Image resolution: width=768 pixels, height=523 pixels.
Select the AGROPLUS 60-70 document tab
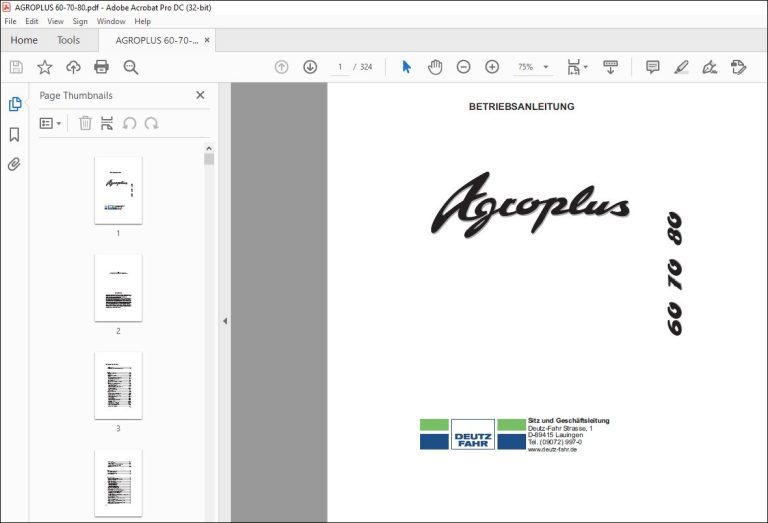157,41
